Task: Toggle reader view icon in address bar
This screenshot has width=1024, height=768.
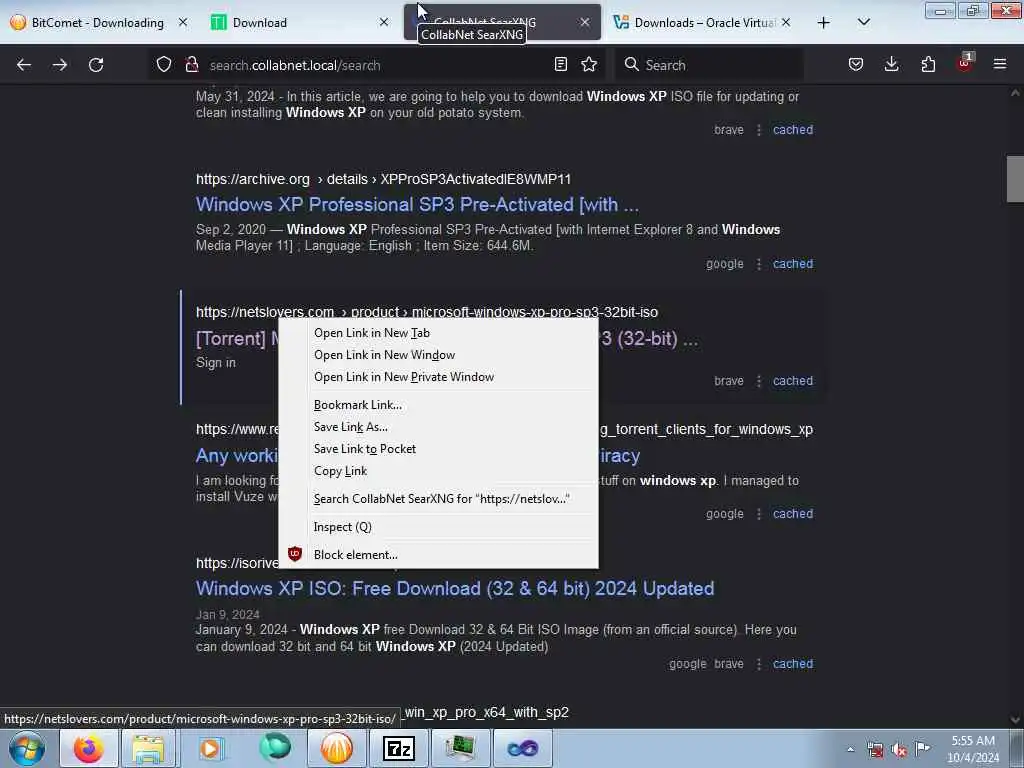Action: tap(560, 64)
